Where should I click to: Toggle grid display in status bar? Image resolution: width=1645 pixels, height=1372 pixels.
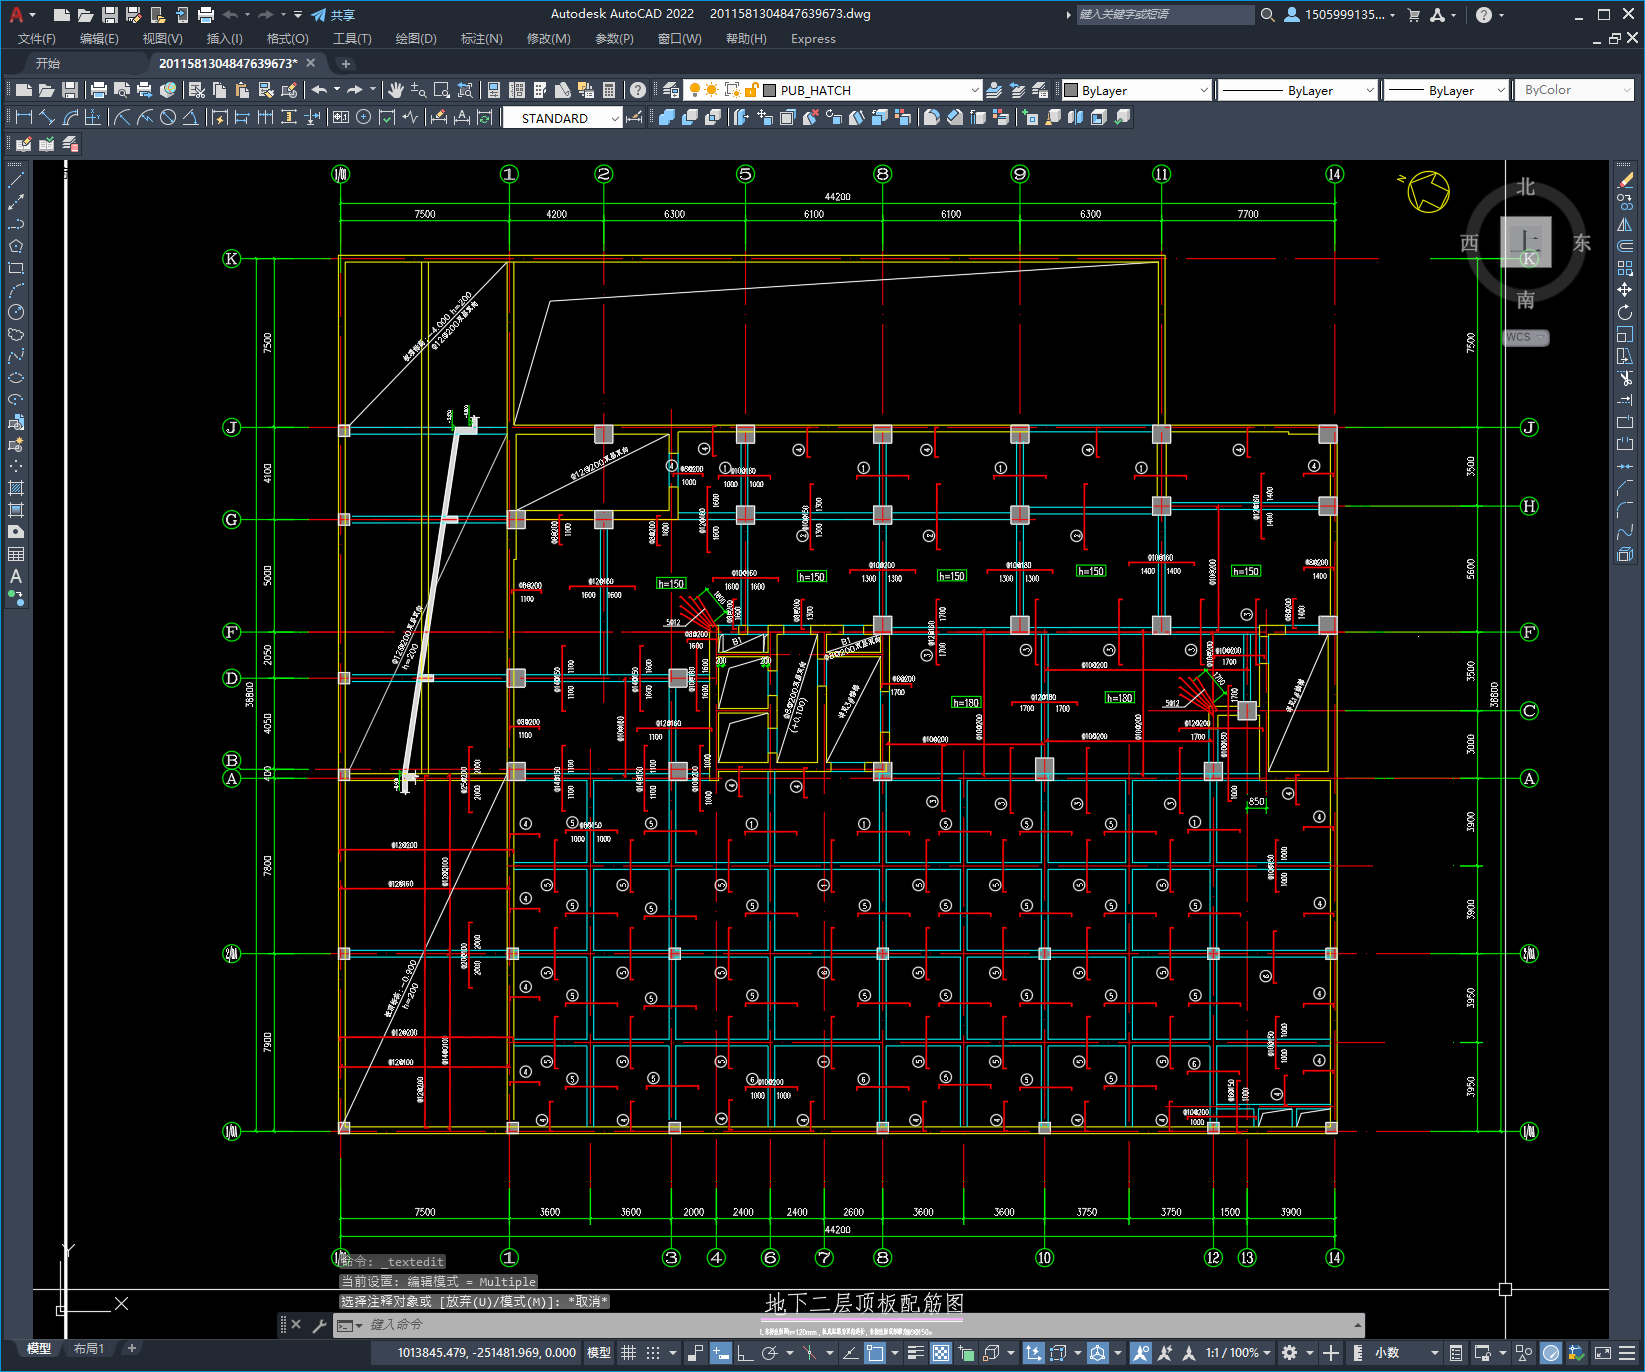click(628, 1353)
